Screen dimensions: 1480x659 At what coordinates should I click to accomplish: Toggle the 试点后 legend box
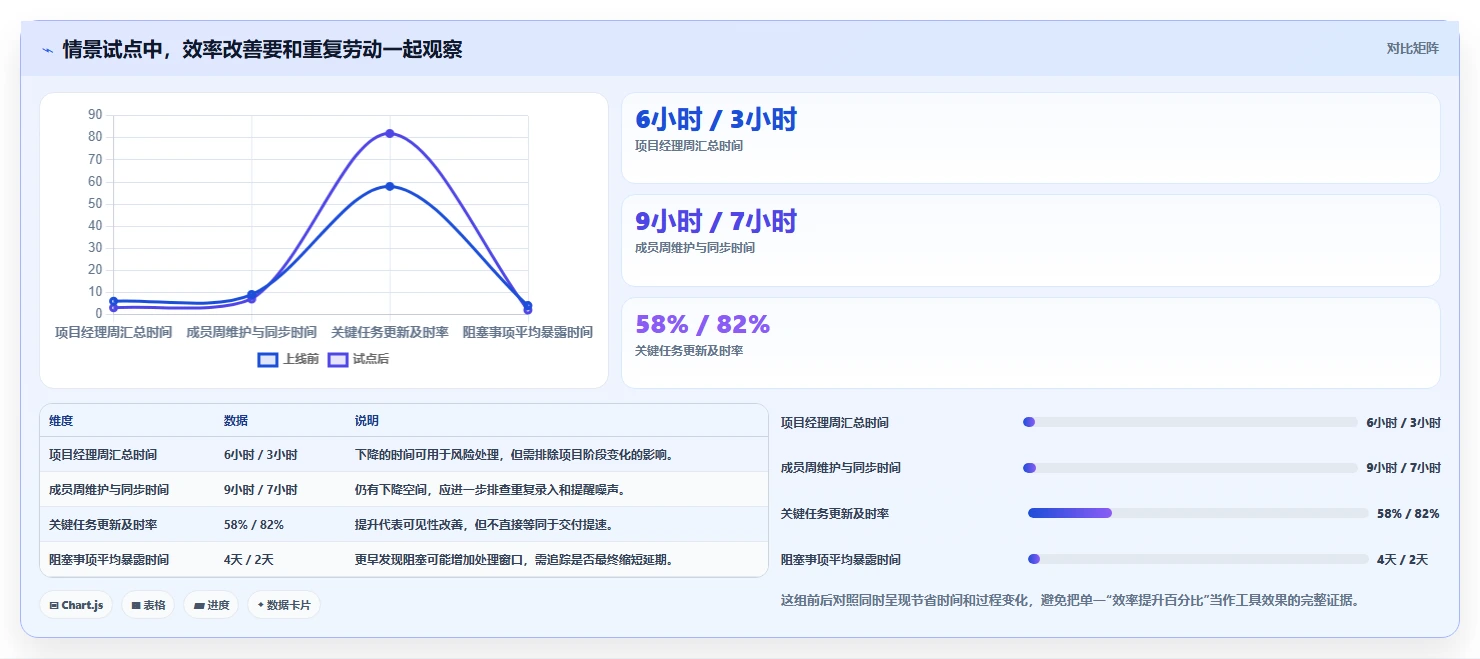338,359
